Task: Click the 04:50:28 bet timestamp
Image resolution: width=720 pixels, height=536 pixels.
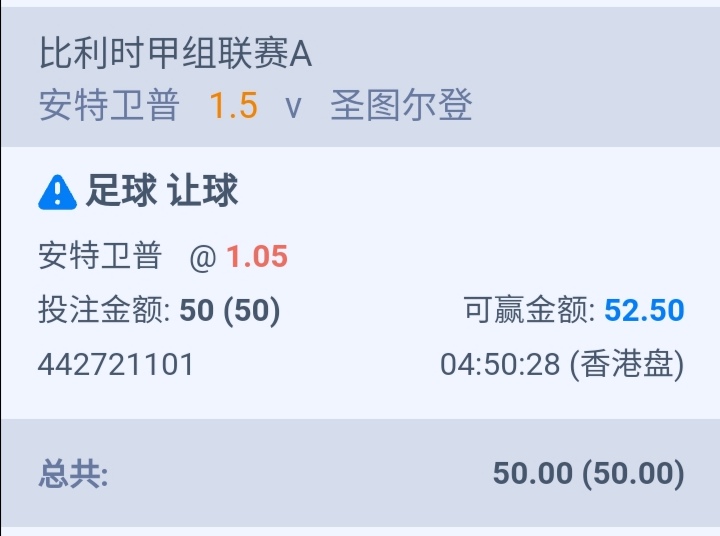Action: (x=500, y=365)
